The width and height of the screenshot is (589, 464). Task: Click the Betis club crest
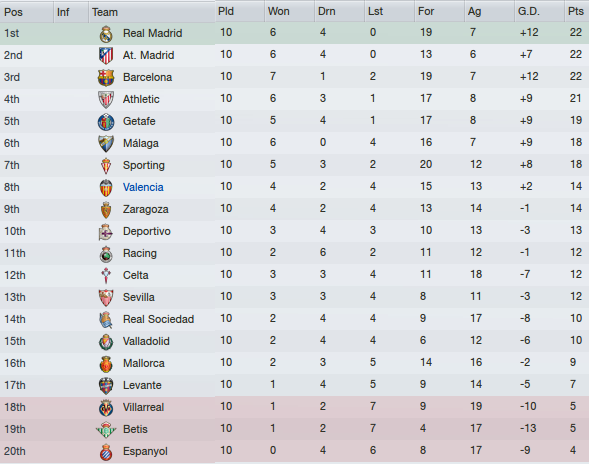pos(106,429)
